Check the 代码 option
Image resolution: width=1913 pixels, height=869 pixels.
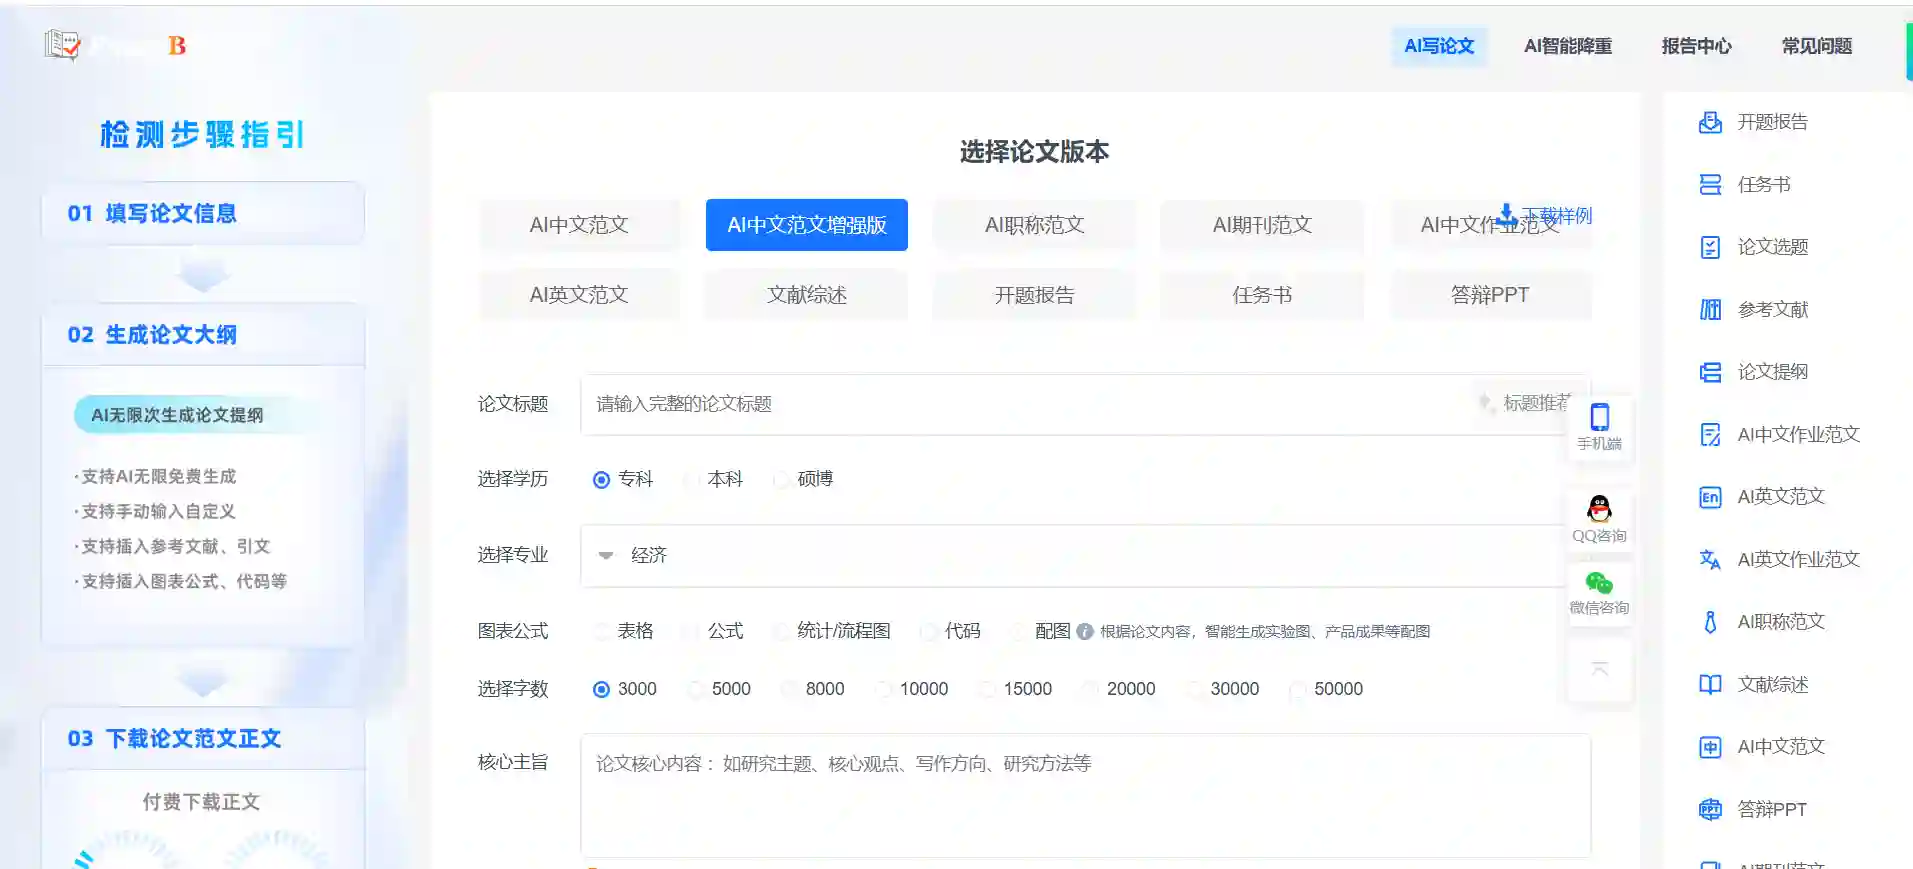click(x=929, y=631)
